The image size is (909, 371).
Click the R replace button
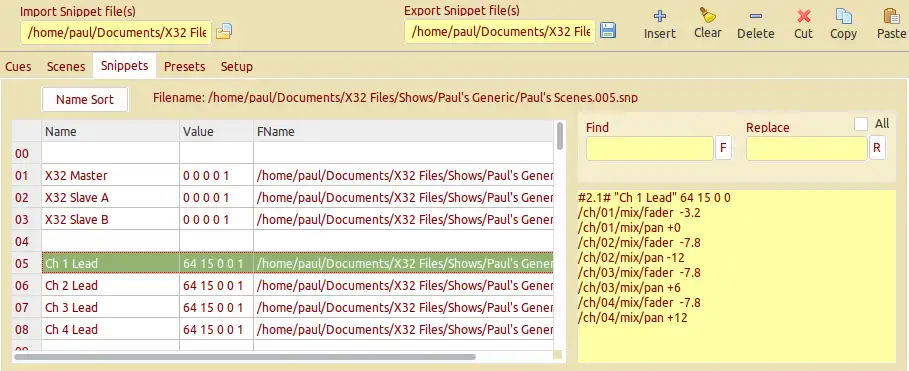tap(877, 148)
